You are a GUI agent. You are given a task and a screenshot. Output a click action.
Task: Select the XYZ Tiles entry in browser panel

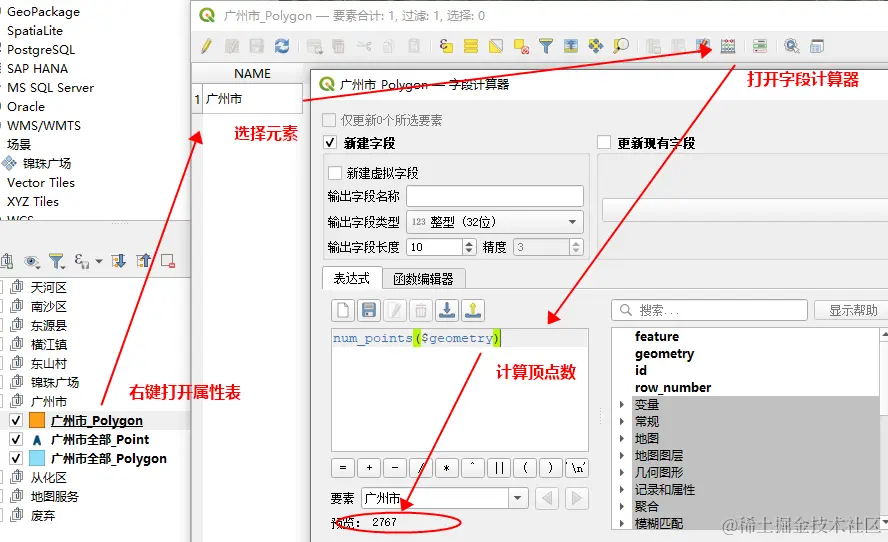point(33,202)
